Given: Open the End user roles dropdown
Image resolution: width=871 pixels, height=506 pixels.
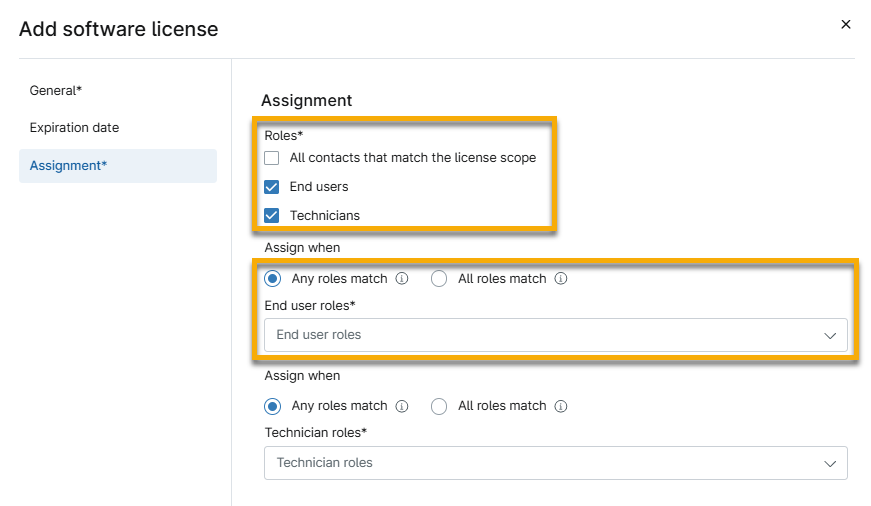Looking at the screenshot, I should point(555,335).
